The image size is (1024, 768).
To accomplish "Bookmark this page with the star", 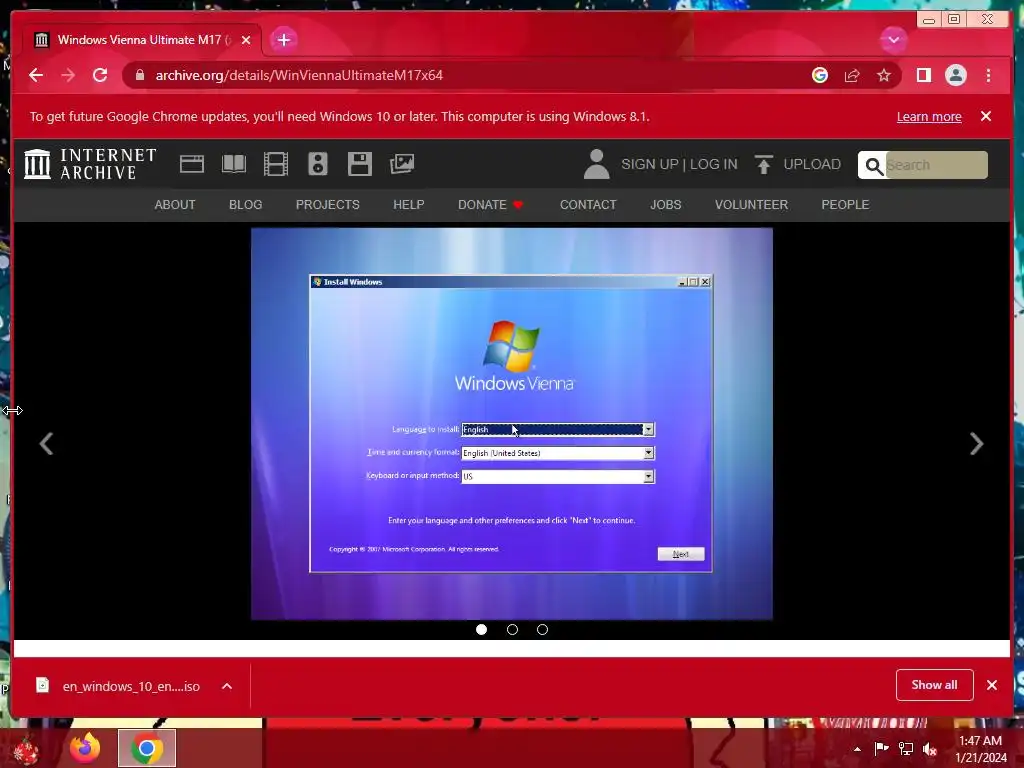I will (884, 75).
